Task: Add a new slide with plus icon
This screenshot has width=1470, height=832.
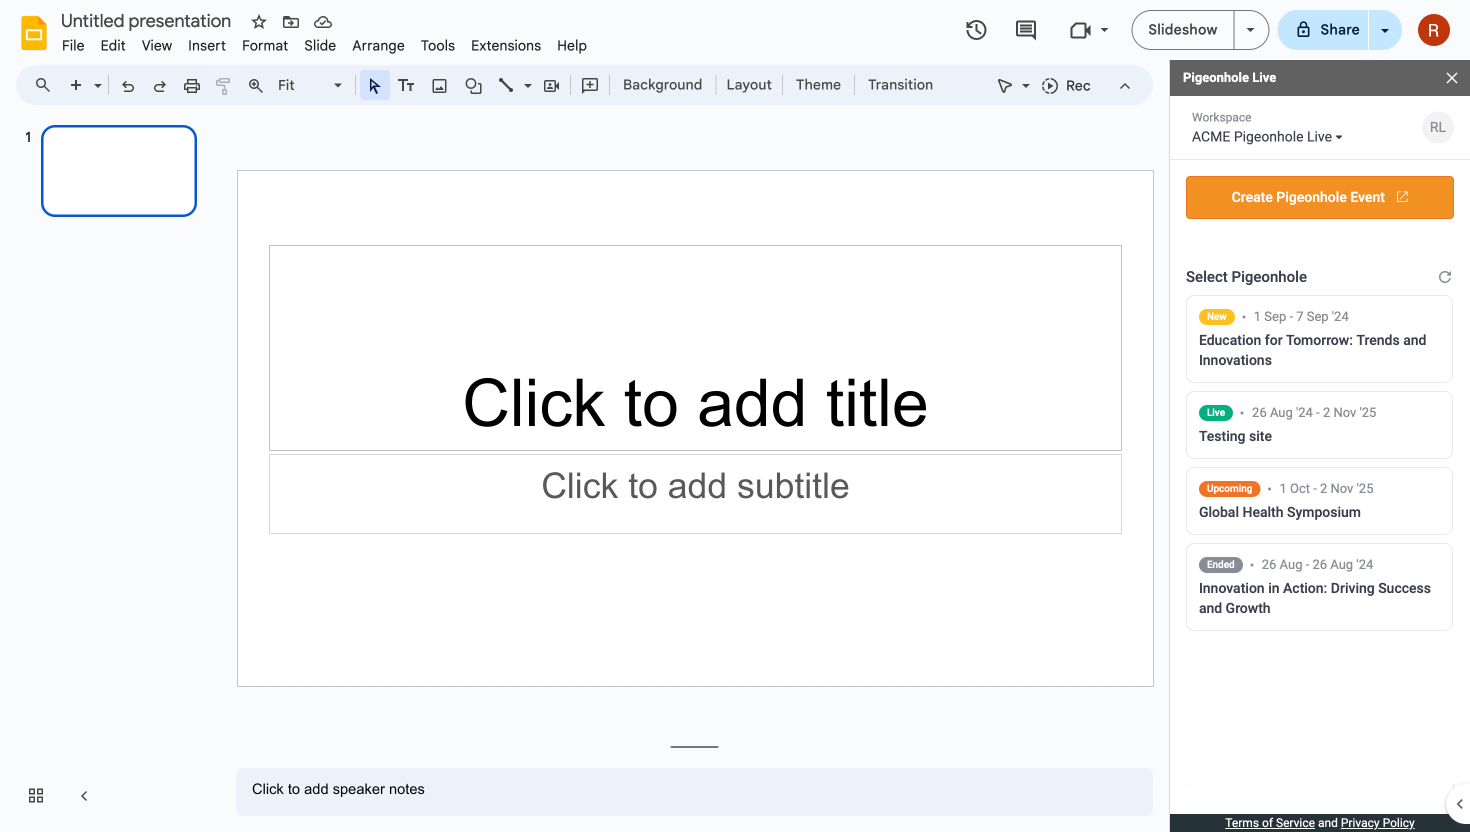Action: click(x=76, y=85)
